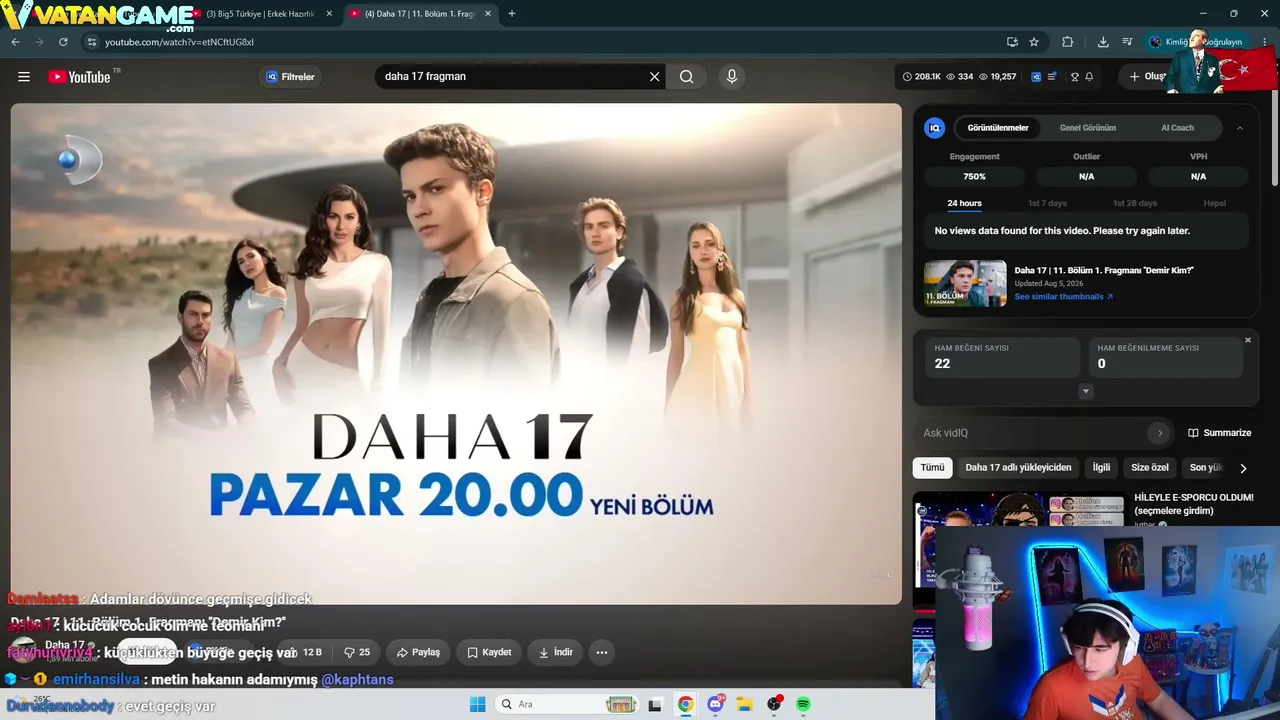The width and height of the screenshot is (1280, 720).
Task: Open more actions three-dot menu under the video
Action: point(602,652)
